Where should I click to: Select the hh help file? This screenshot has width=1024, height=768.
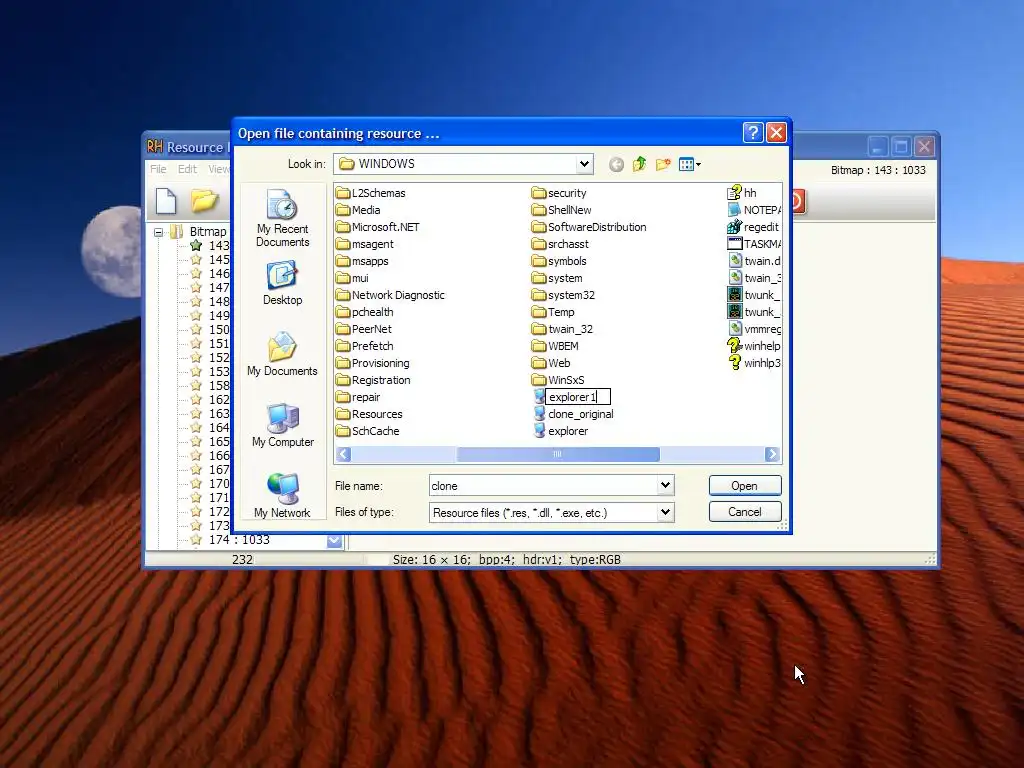pos(742,193)
